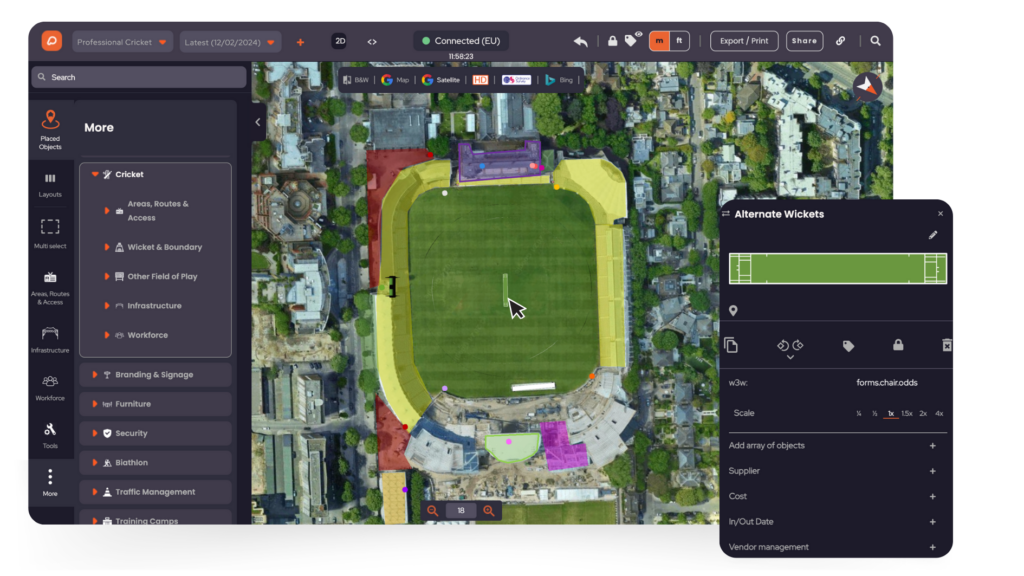Open the Professional Cricket project dropdown
The image size is (1024, 576).
(x=122, y=42)
